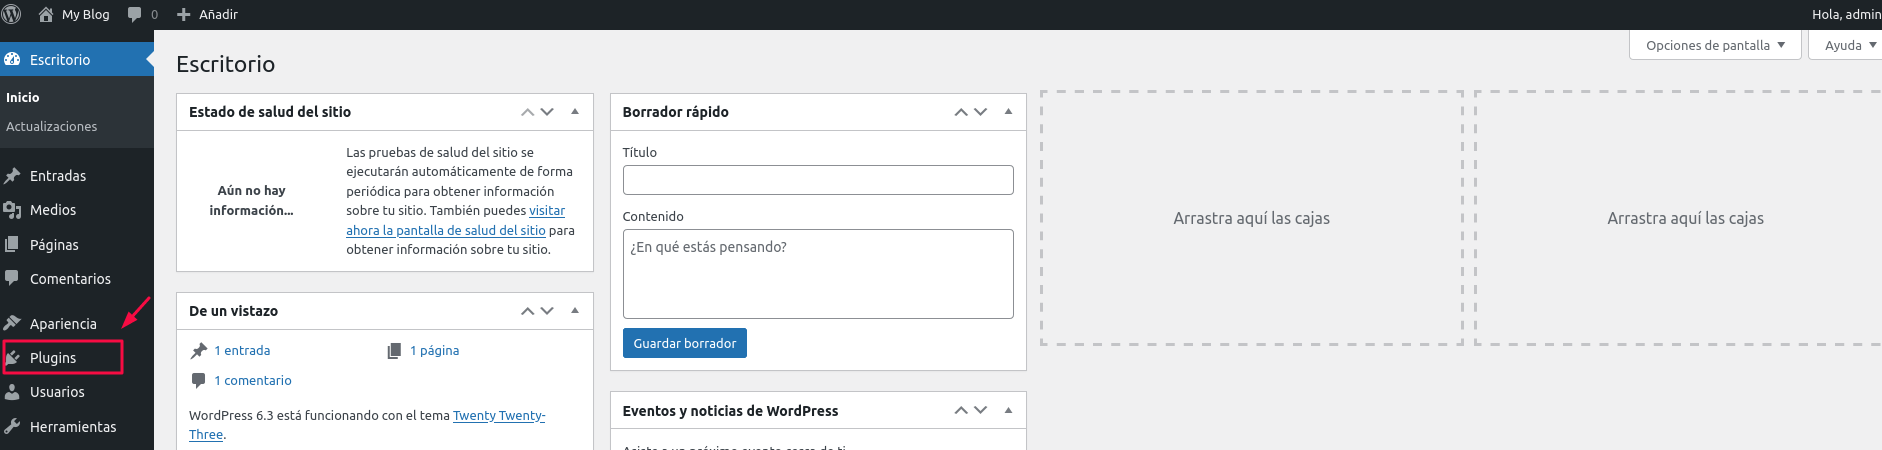Click the Comentarios speech bubble icon
The image size is (1882, 450).
[12, 278]
